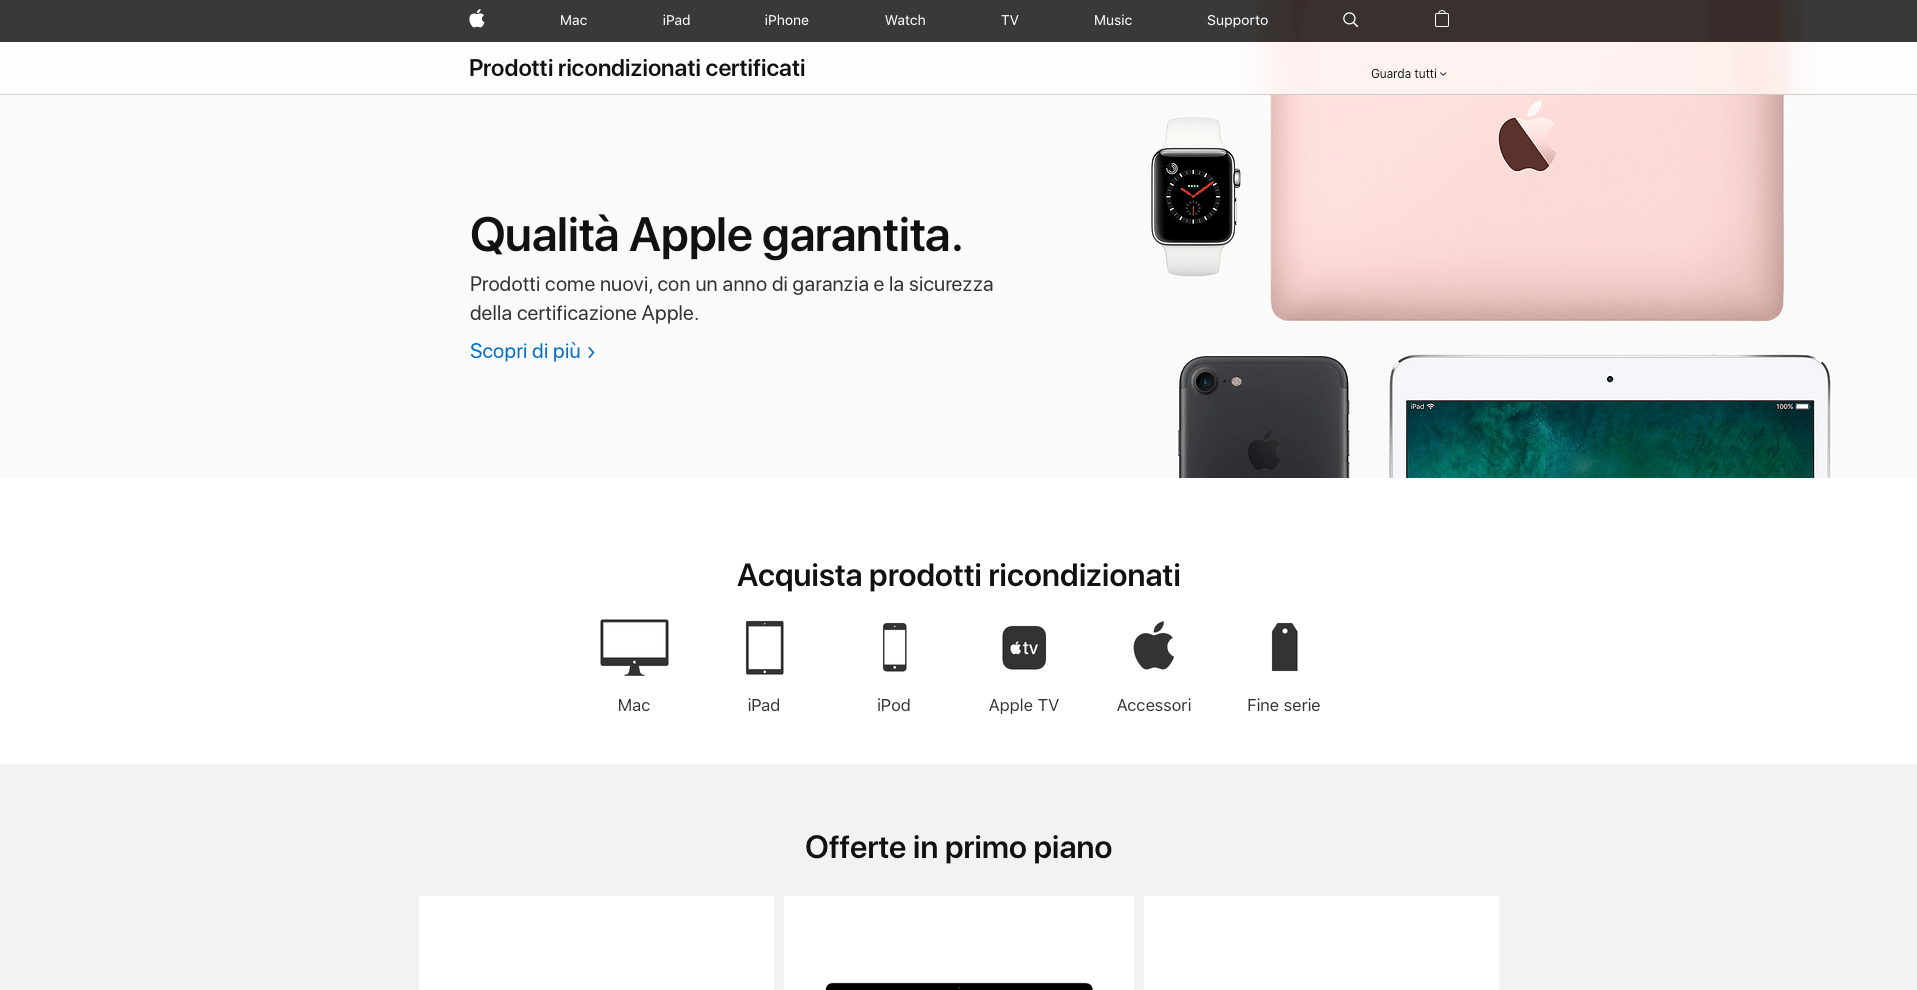Select the Mac monitor icon
Image resolution: width=1917 pixels, height=990 pixels.
634,647
